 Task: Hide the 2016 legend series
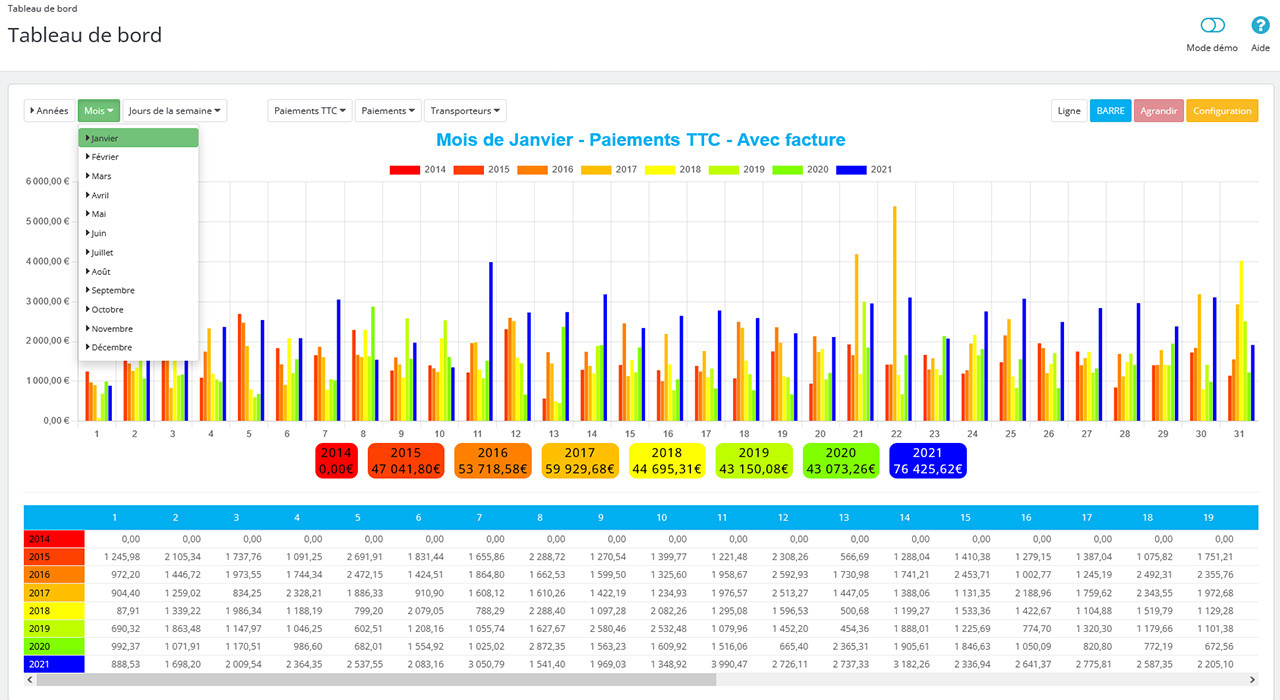point(545,170)
